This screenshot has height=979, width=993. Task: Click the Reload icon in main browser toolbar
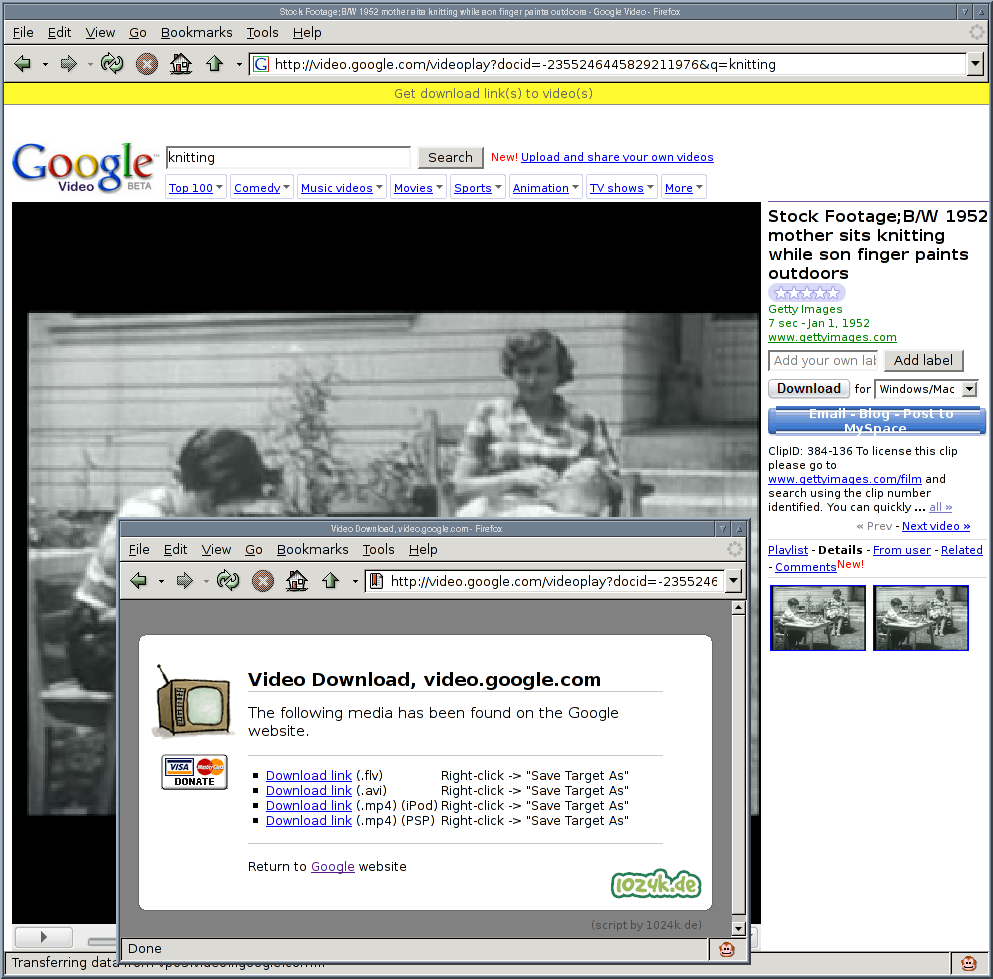(x=112, y=64)
